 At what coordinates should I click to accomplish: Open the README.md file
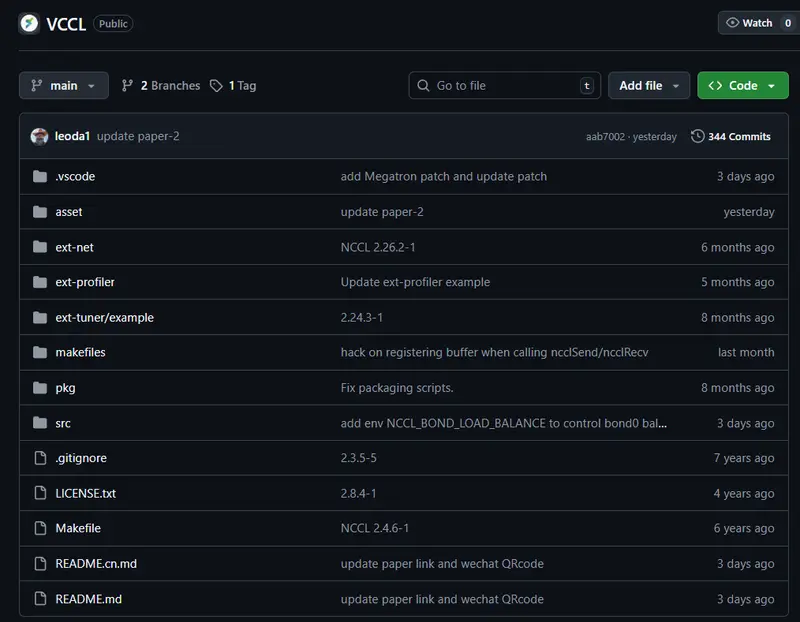pyautogui.click(x=88, y=599)
